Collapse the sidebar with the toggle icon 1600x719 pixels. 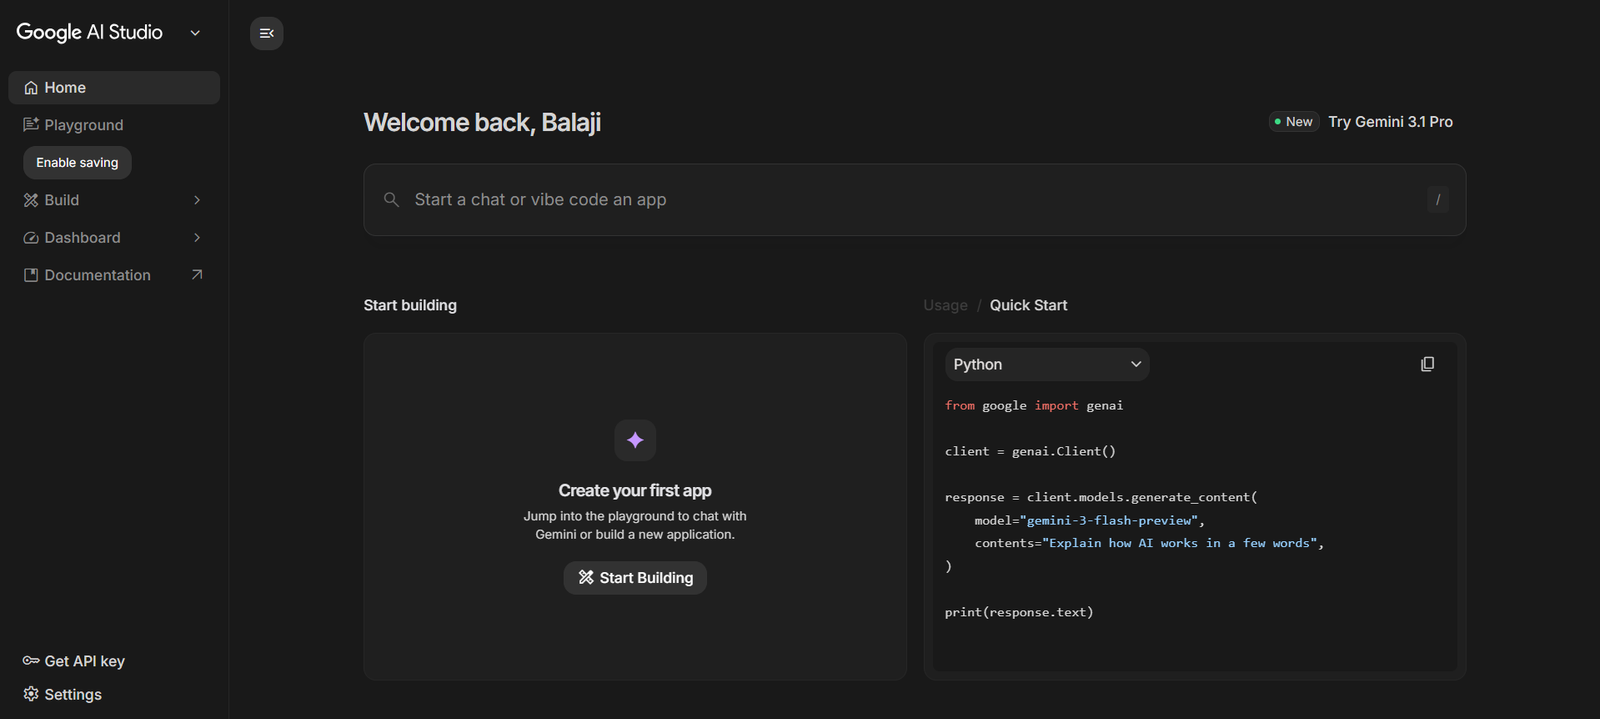(x=266, y=33)
